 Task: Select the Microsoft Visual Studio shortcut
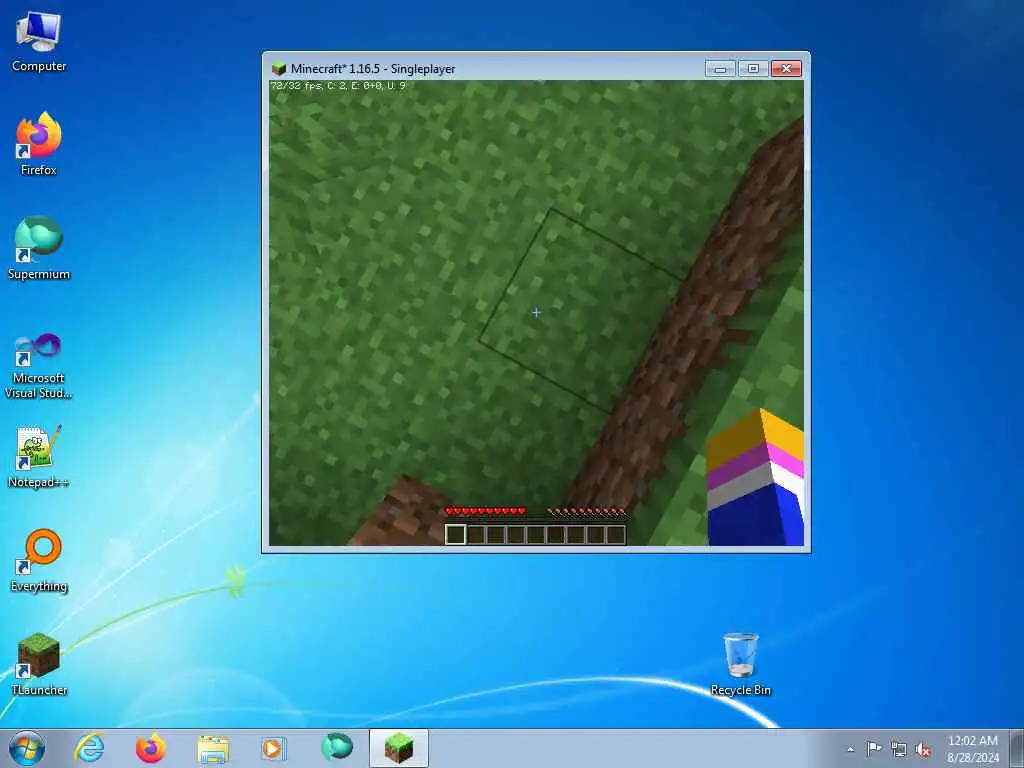coord(39,366)
